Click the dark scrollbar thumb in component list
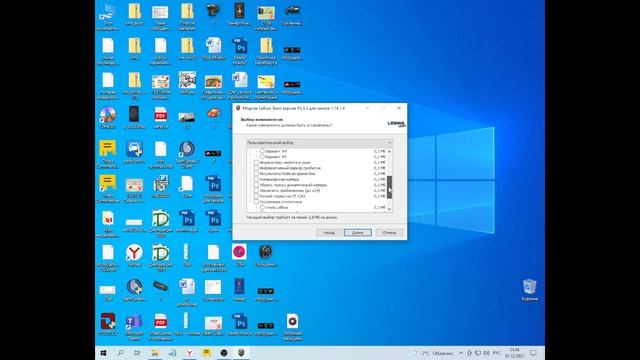 [389, 187]
